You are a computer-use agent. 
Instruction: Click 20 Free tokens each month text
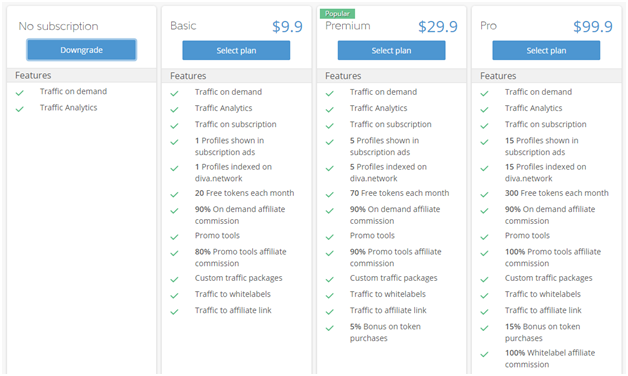[245, 193]
